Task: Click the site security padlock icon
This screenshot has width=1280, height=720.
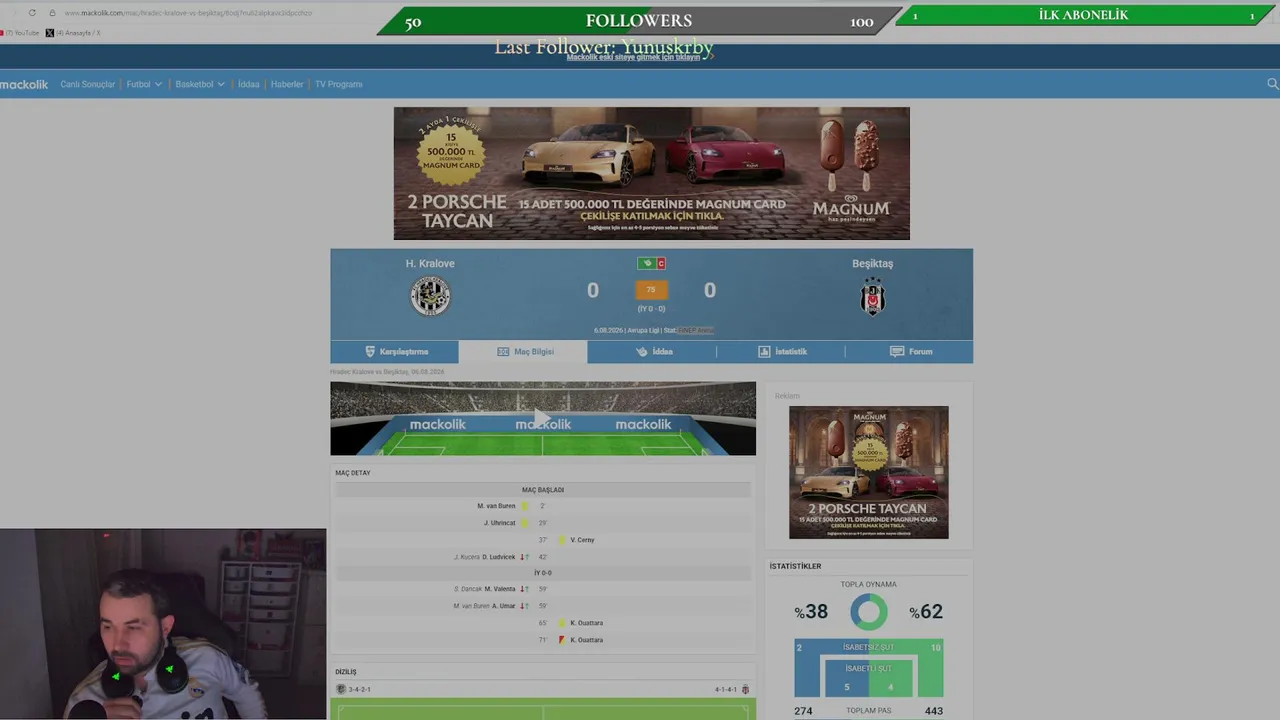Action: 52,13
